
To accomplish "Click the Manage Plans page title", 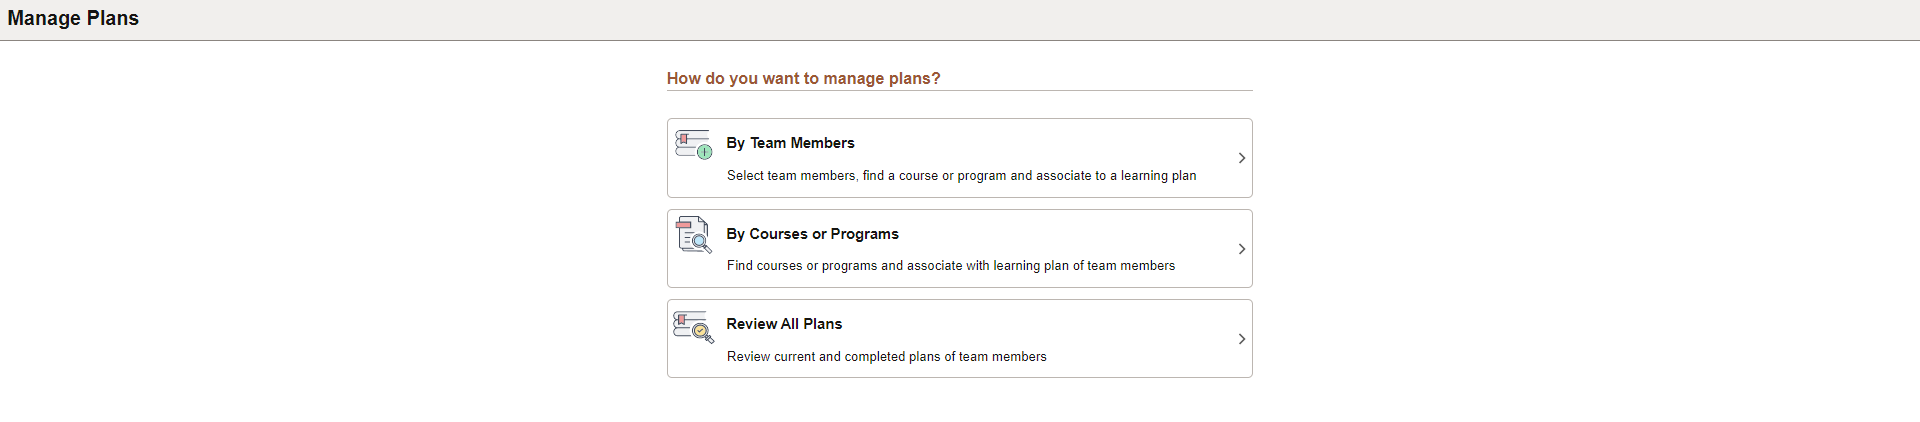I will [73, 18].
